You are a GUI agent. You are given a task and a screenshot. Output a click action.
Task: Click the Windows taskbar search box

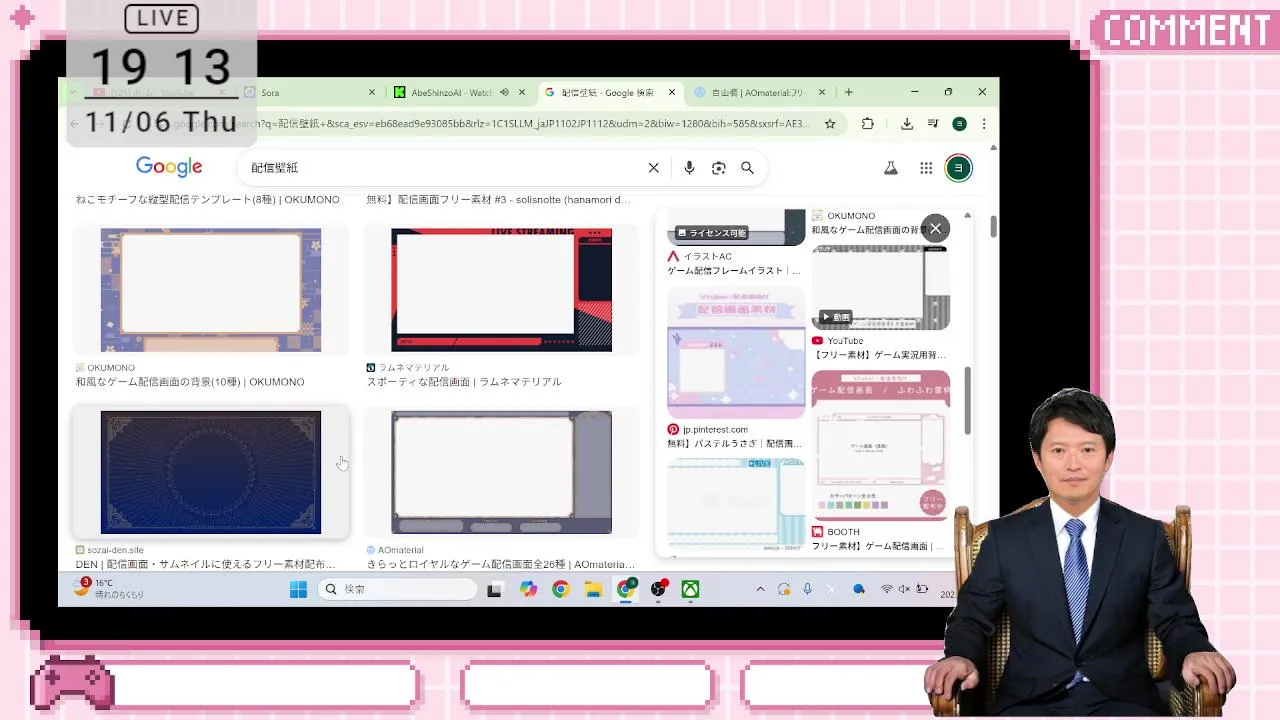pos(398,590)
